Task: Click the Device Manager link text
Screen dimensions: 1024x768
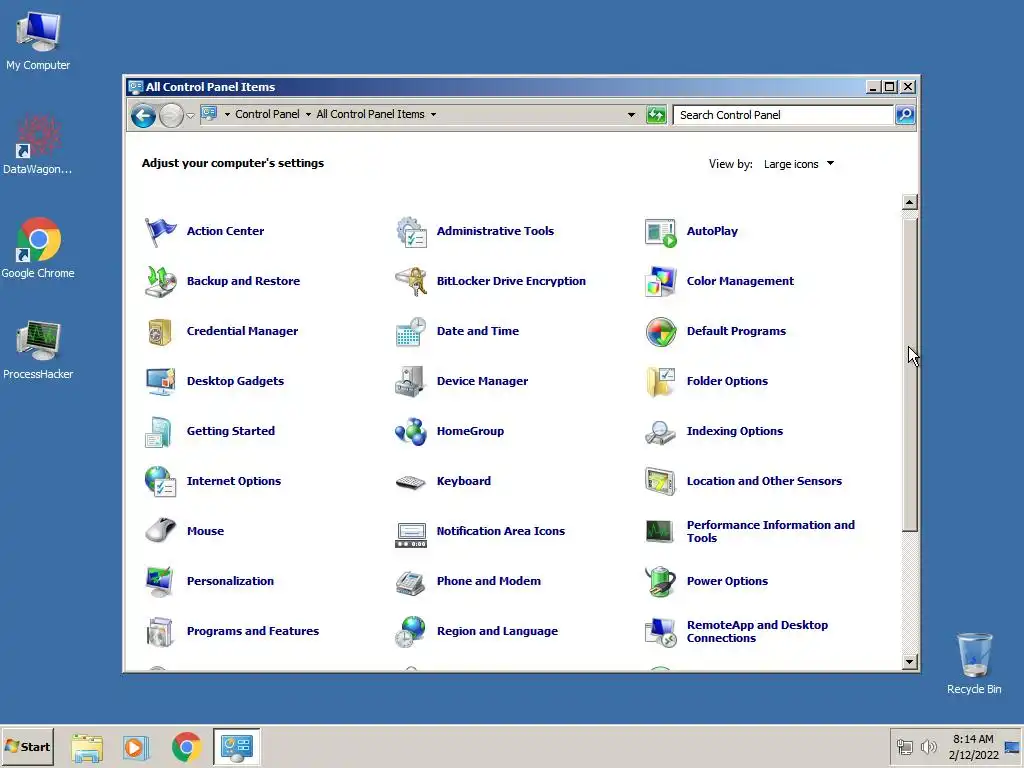Action: [x=482, y=381]
